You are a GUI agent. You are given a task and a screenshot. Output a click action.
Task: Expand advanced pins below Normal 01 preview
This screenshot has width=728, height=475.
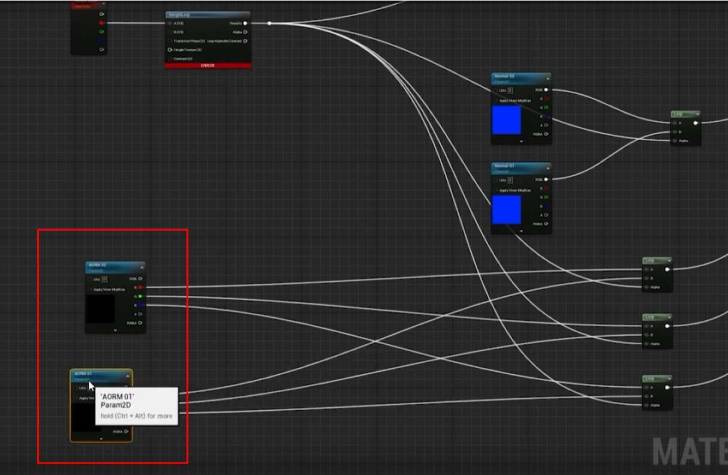pos(521,231)
